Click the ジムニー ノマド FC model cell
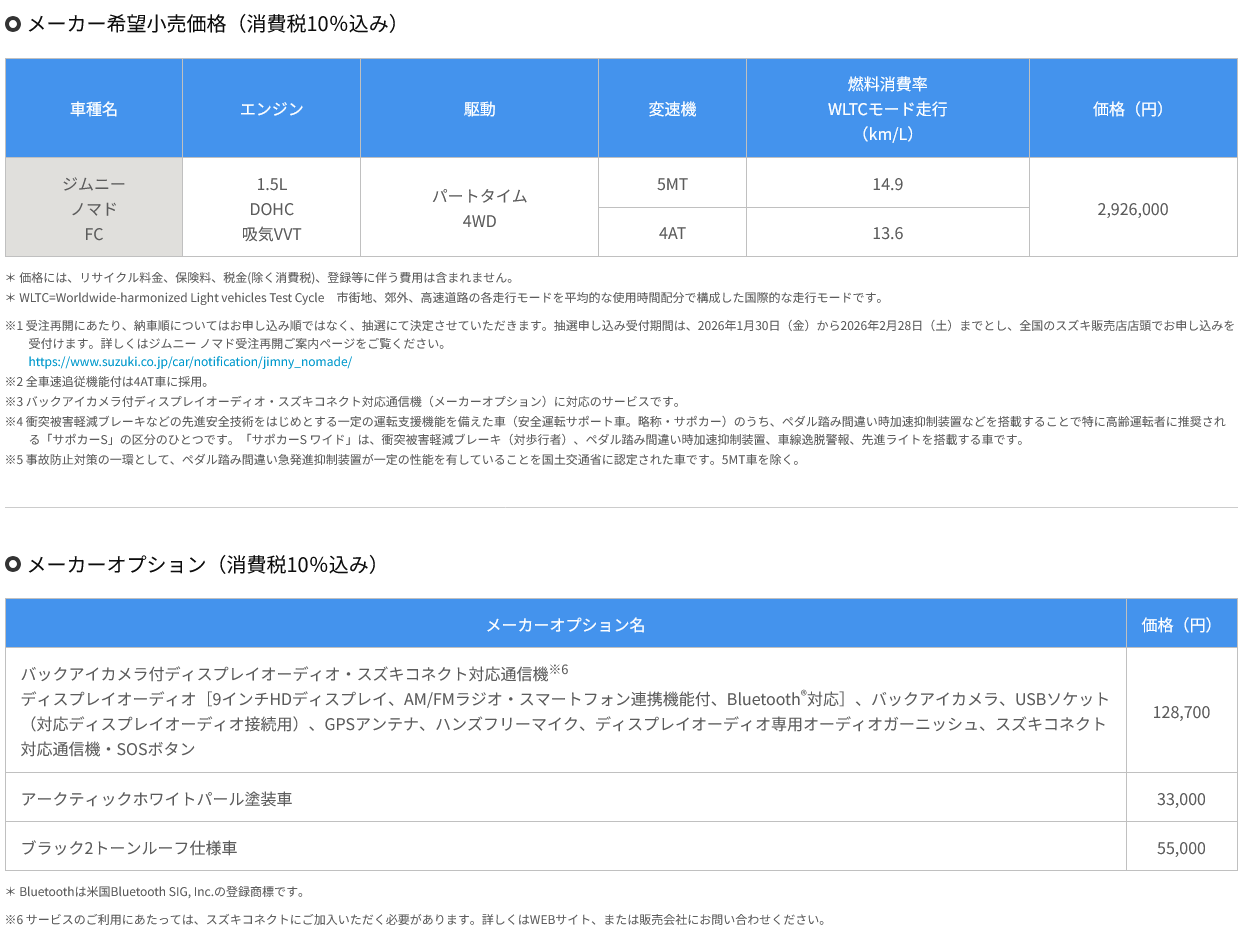This screenshot has width=1245, height=938. [x=94, y=209]
